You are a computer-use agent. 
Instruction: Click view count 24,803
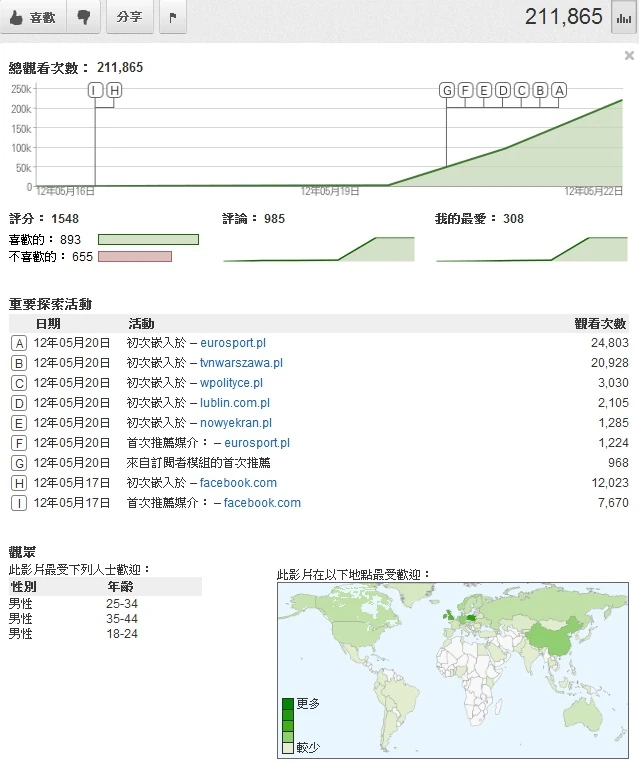(610, 343)
